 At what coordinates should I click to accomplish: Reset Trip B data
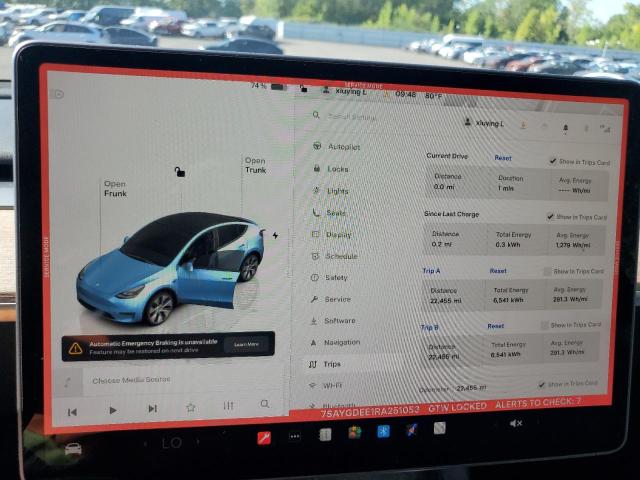496,326
